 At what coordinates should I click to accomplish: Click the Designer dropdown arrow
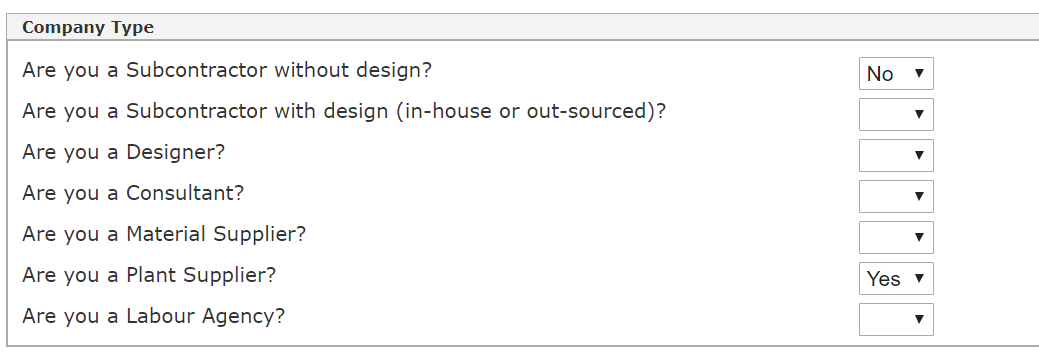coord(919,156)
